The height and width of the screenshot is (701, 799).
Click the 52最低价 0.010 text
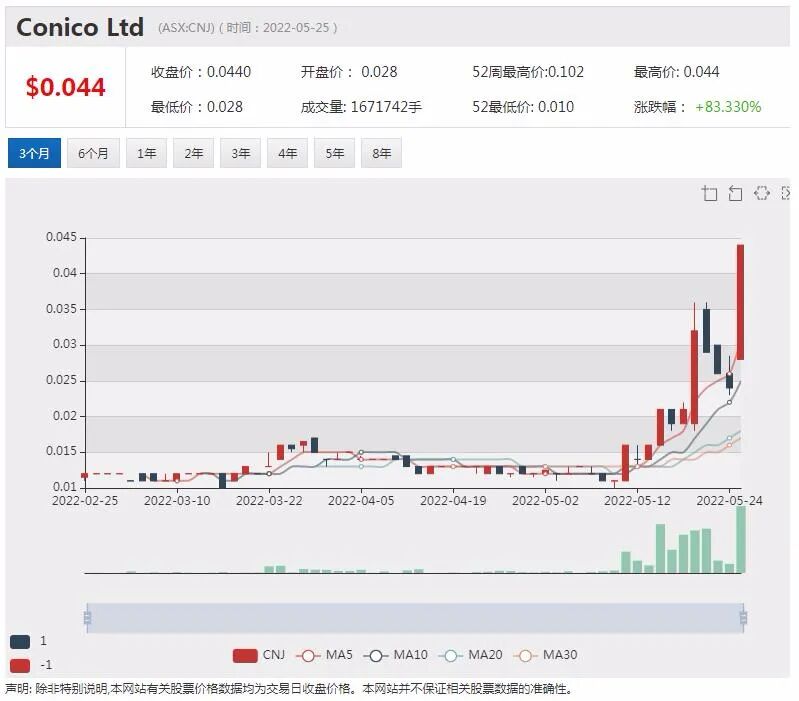523,107
